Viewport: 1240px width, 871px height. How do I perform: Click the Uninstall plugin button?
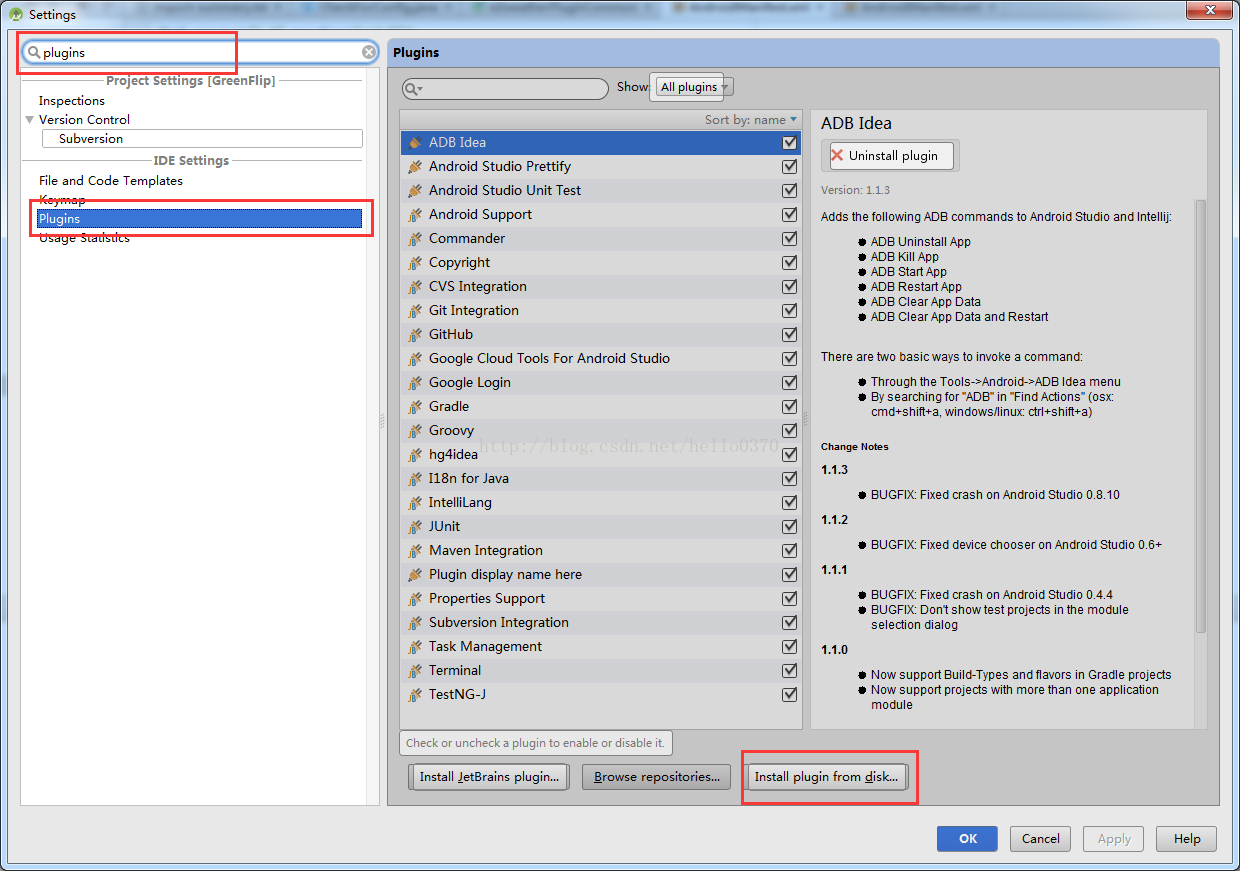(893, 155)
